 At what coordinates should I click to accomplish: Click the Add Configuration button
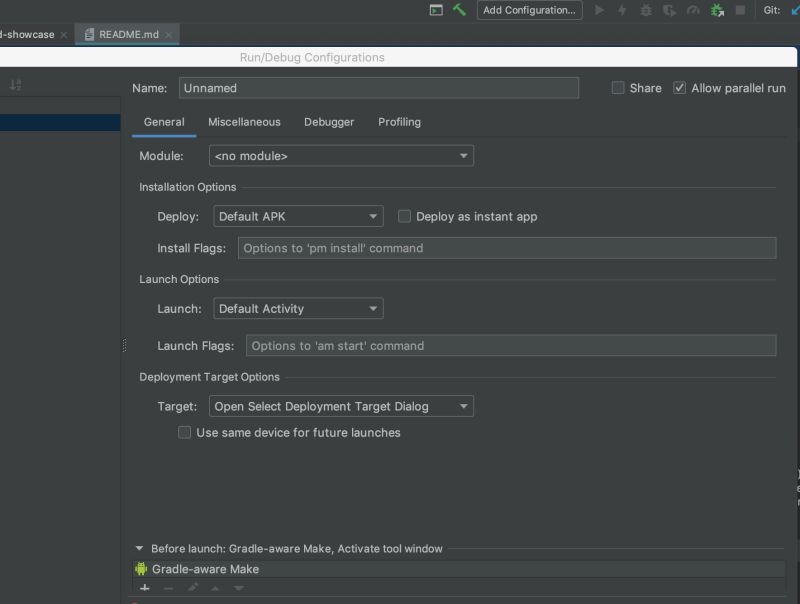click(x=529, y=10)
